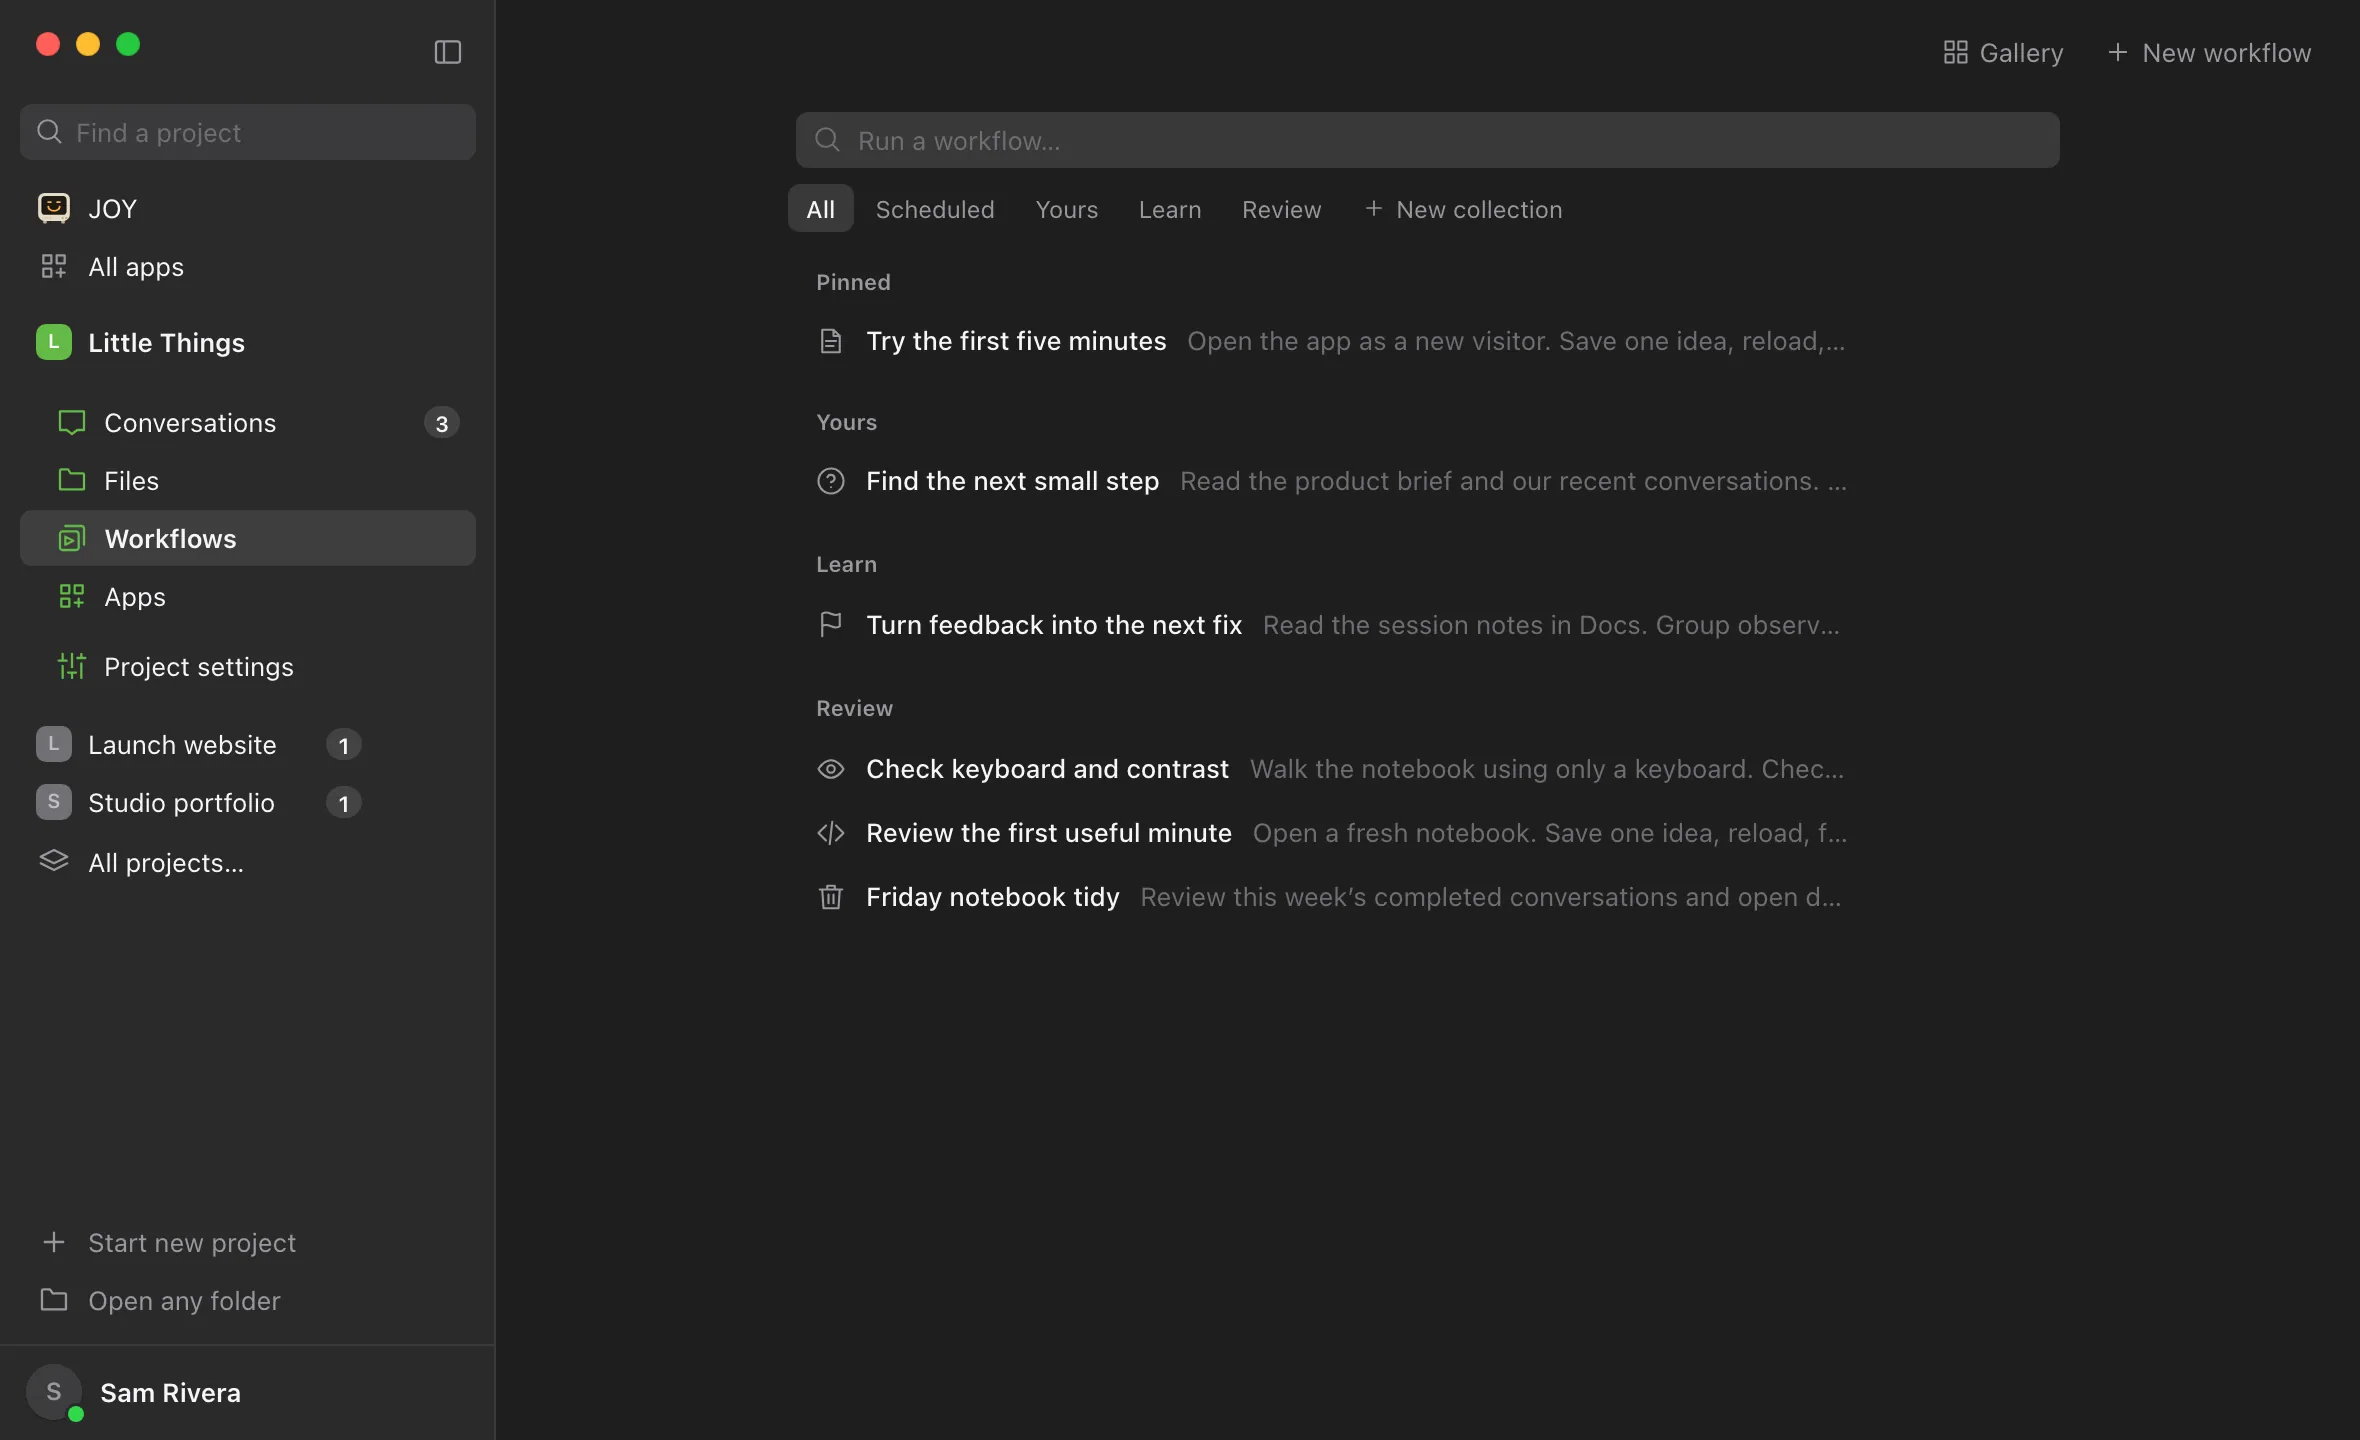
Task: Click Sam Rivera user name
Action: pyautogui.click(x=170, y=1392)
